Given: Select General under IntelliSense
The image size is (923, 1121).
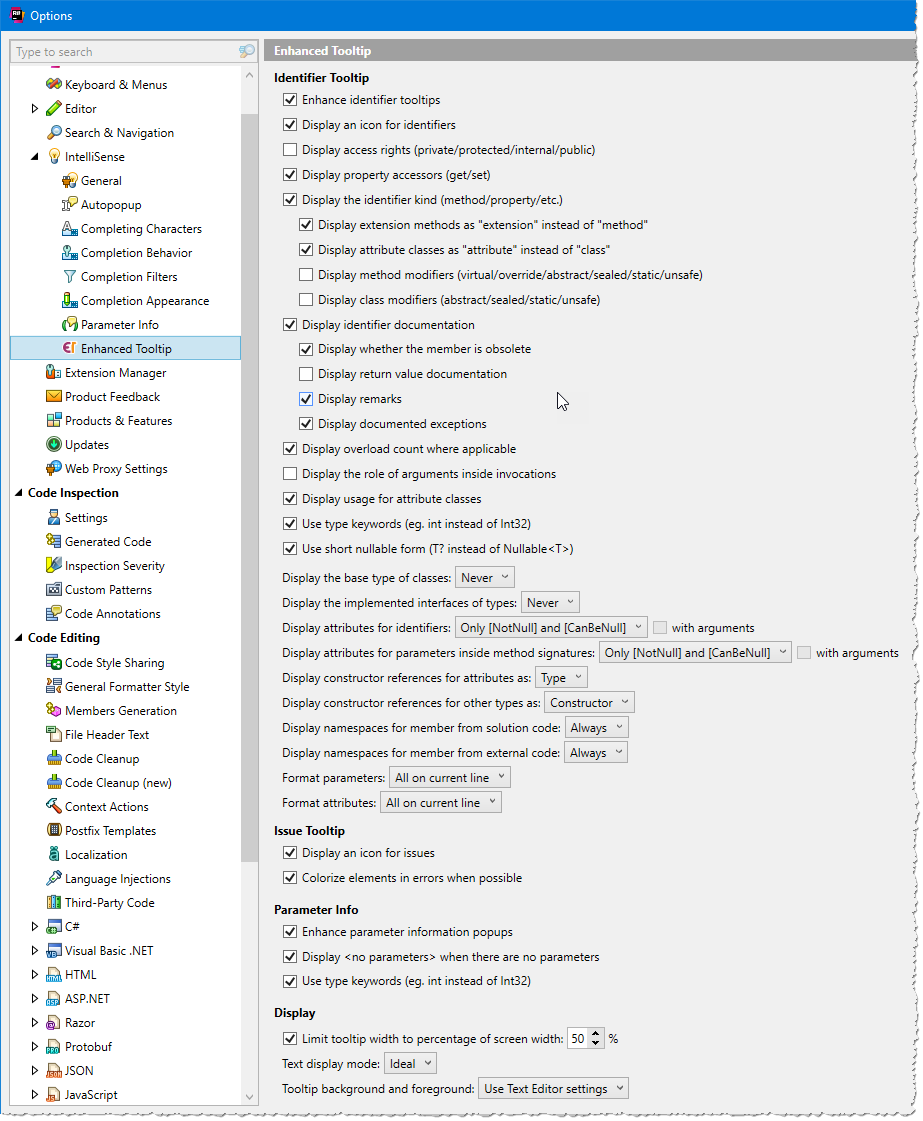Looking at the screenshot, I should tap(101, 181).
